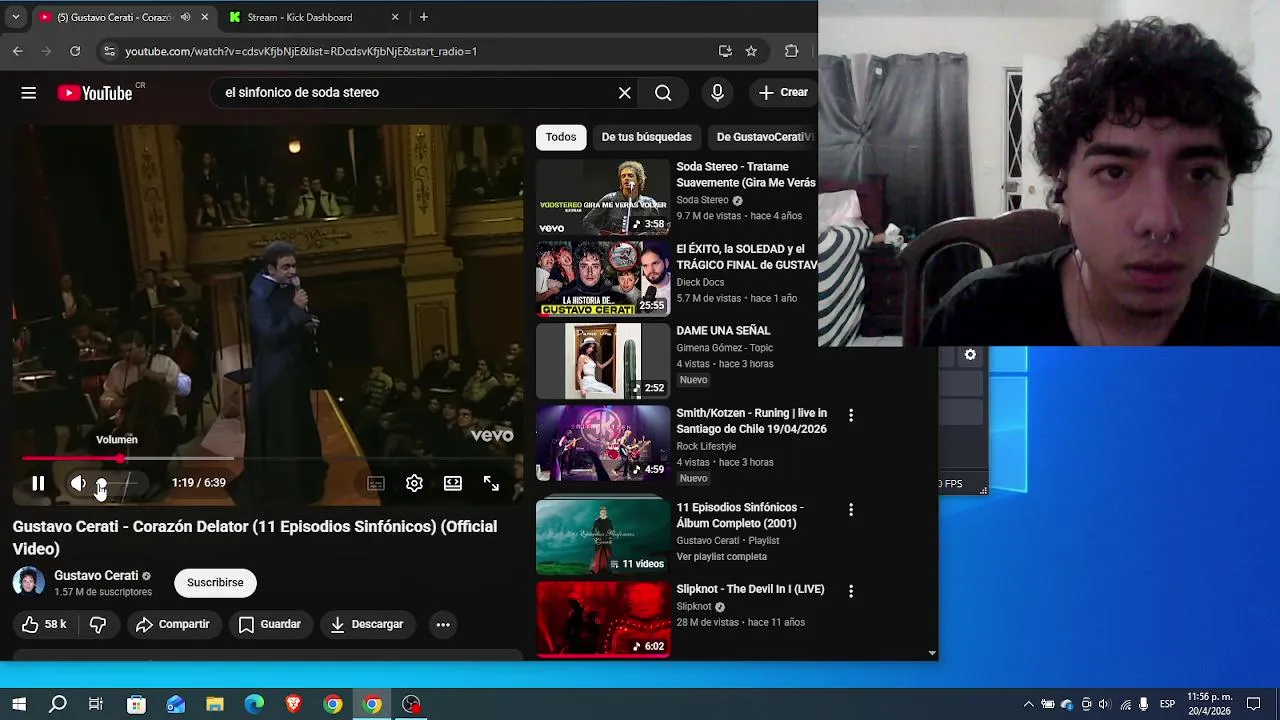Open File Explorer from the taskbar
Viewport: 1280px width, 720px height.
click(215, 705)
